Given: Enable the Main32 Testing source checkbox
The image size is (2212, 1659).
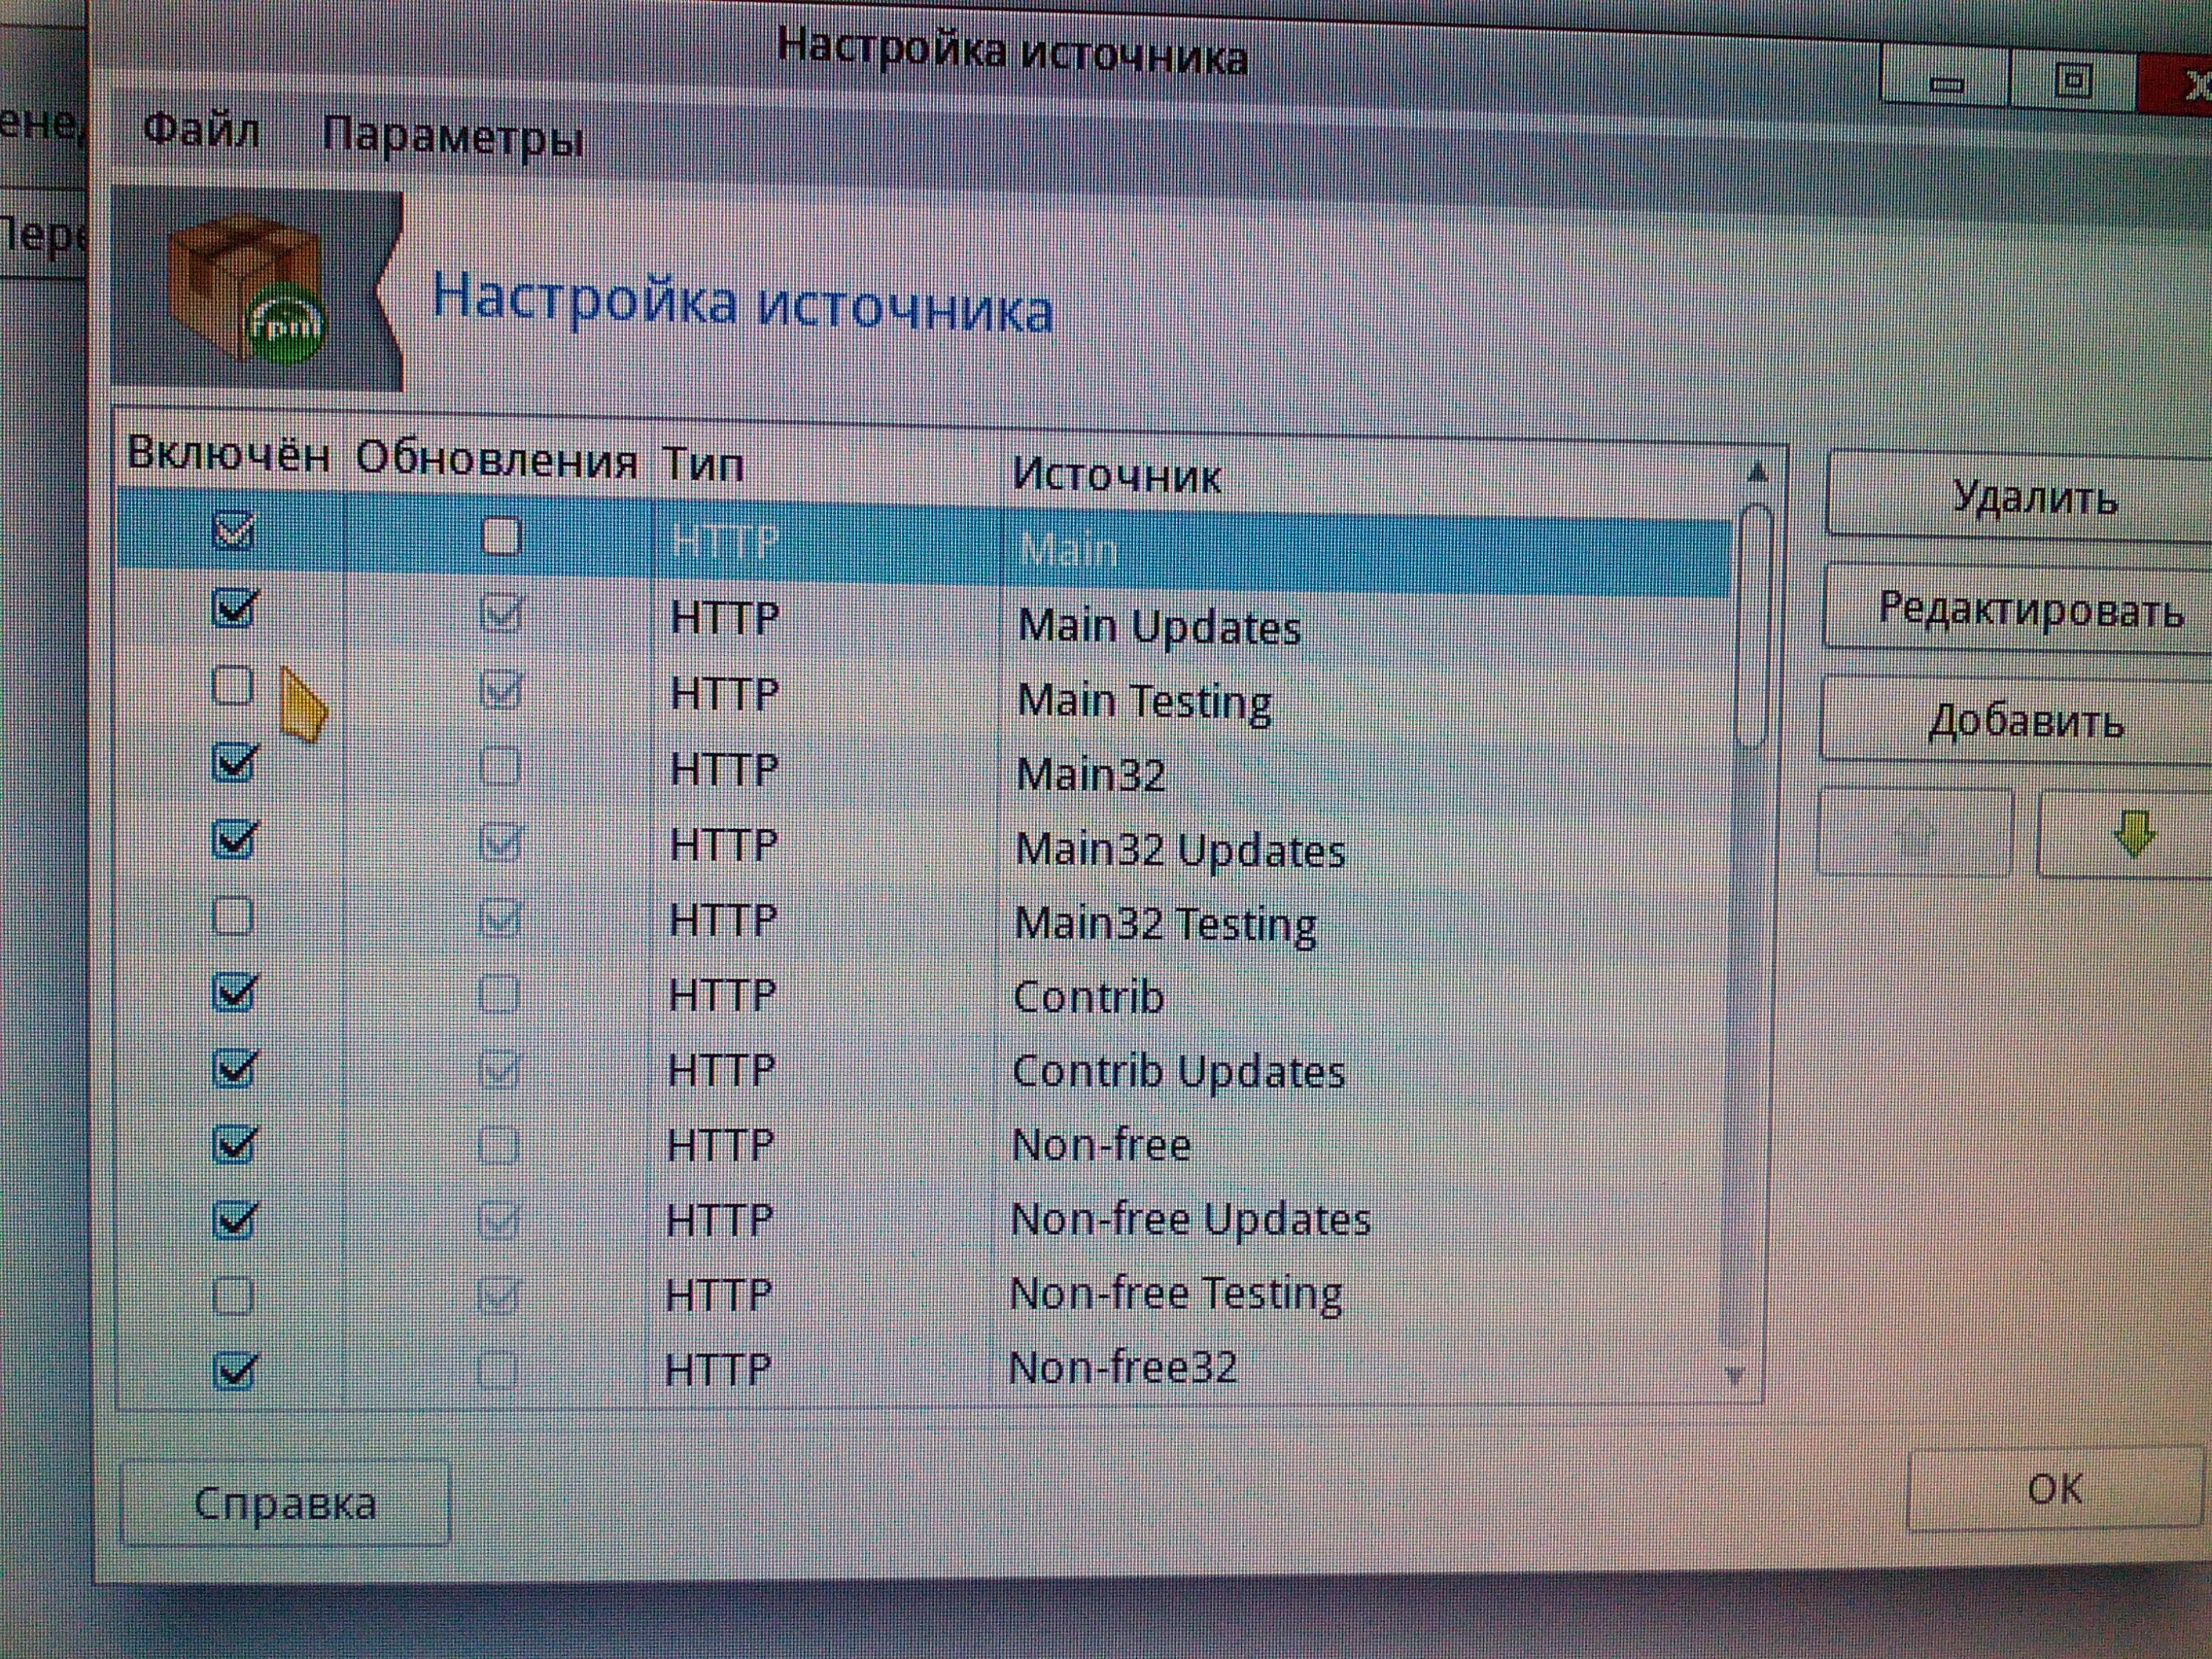Looking at the screenshot, I should click(233, 916).
